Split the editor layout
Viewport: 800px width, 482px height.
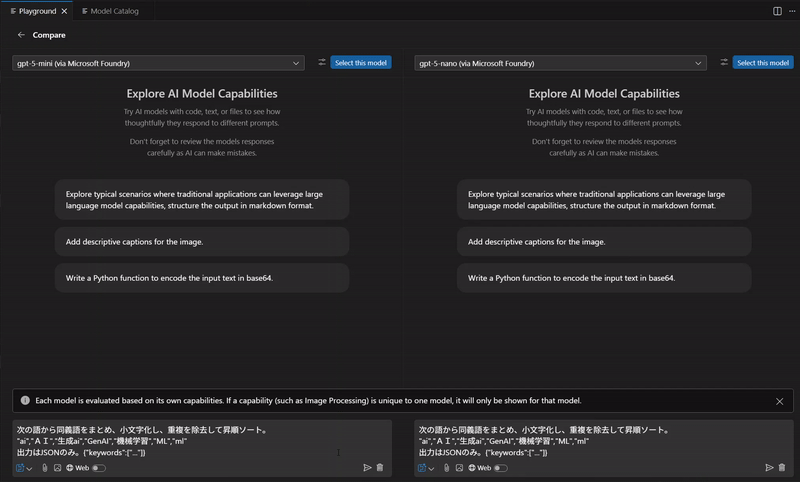click(777, 11)
